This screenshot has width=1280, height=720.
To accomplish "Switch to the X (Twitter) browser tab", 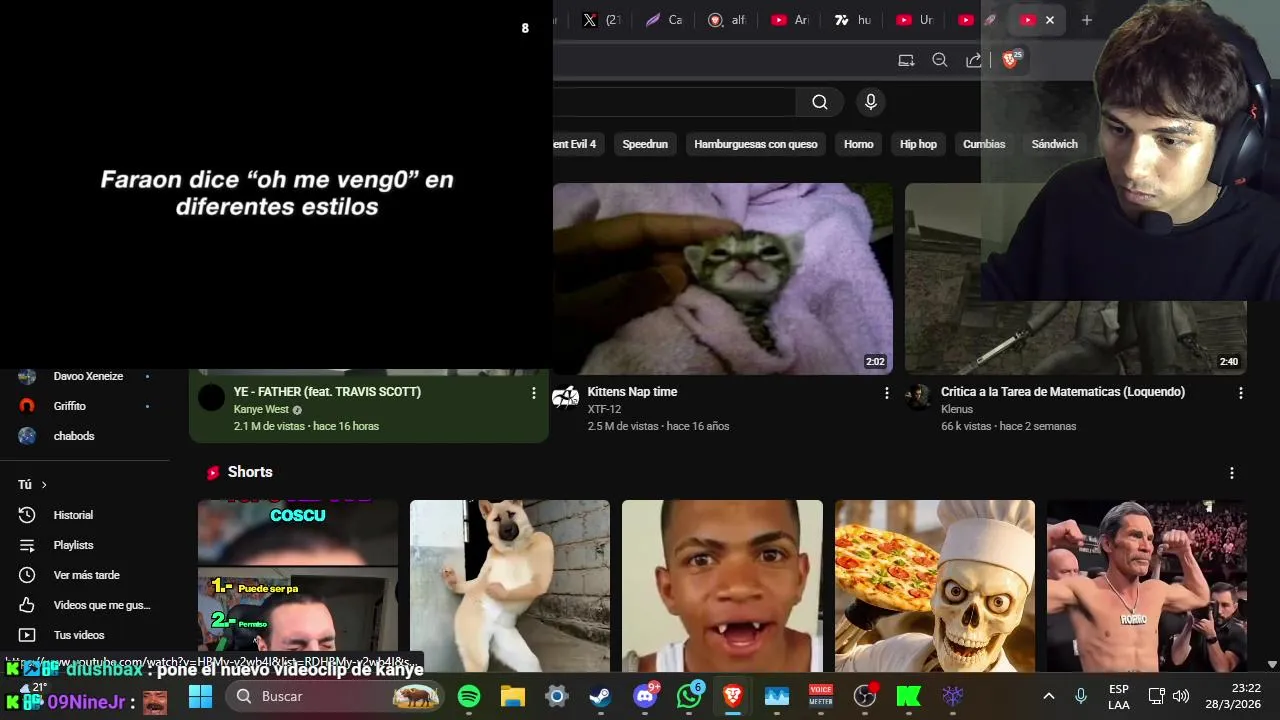I will pos(602,20).
